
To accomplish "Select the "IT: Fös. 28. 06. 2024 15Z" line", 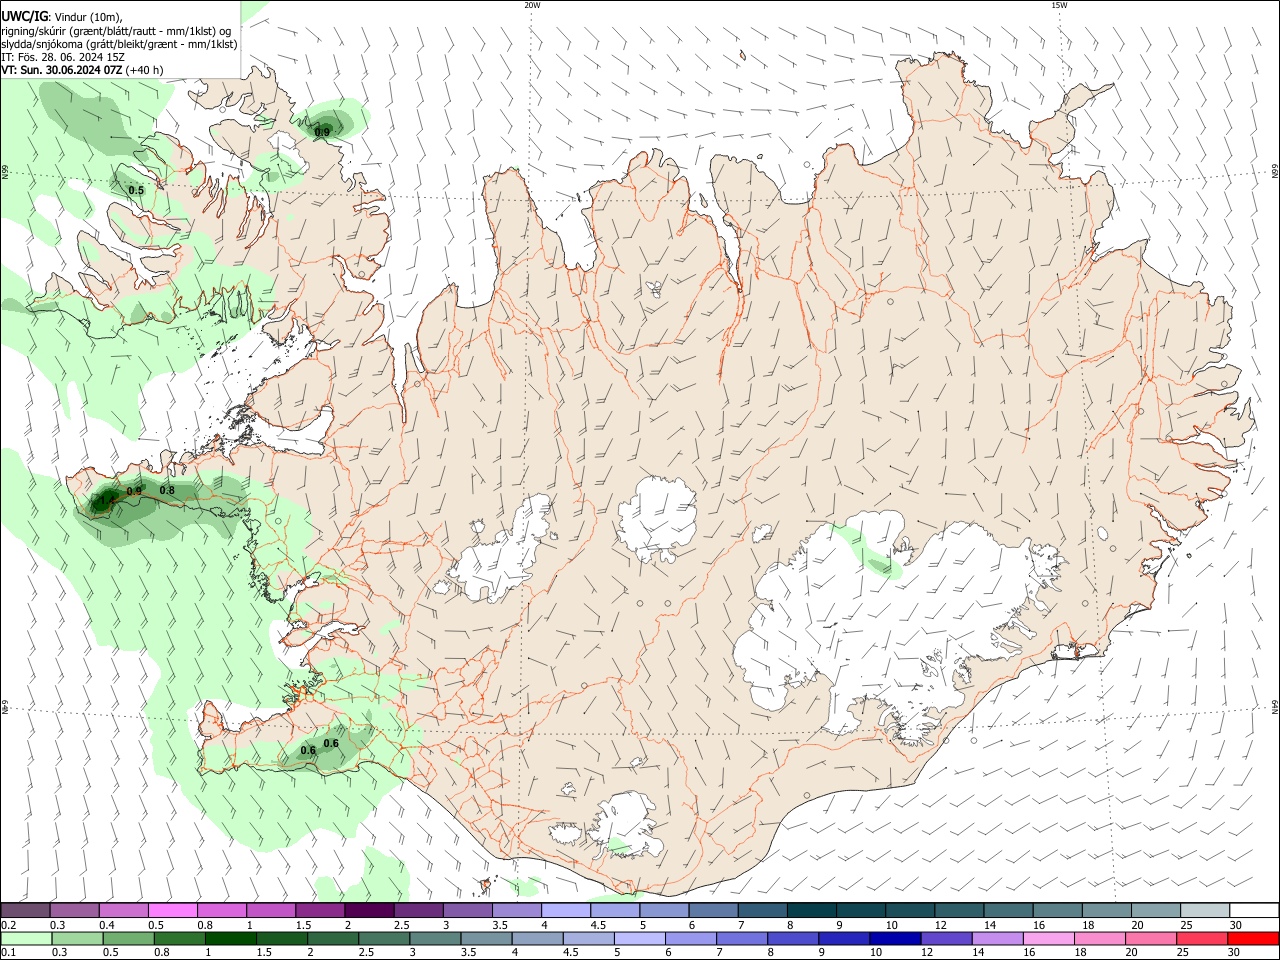I will coord(62,57).
